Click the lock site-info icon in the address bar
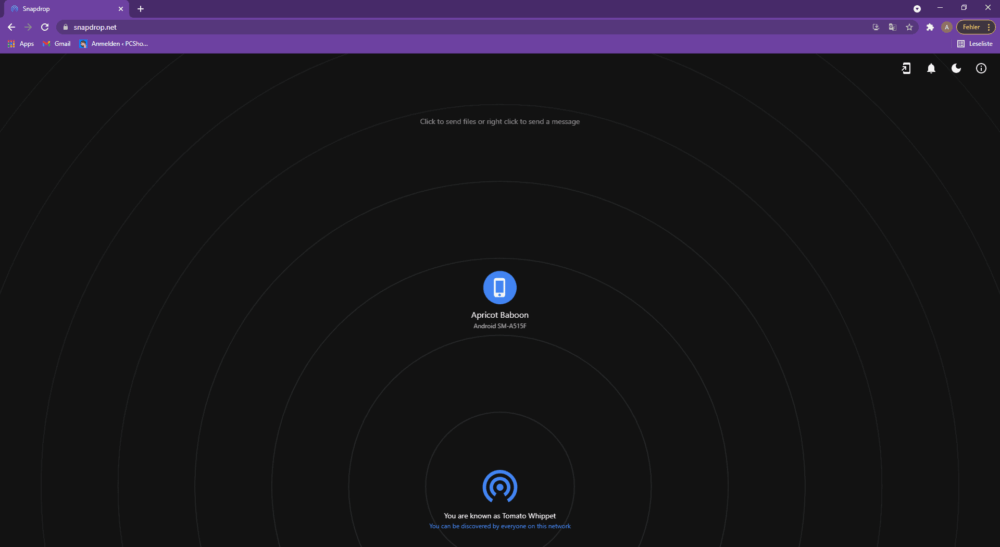Viewport: 1000px width, 547px height. [65, 27]
